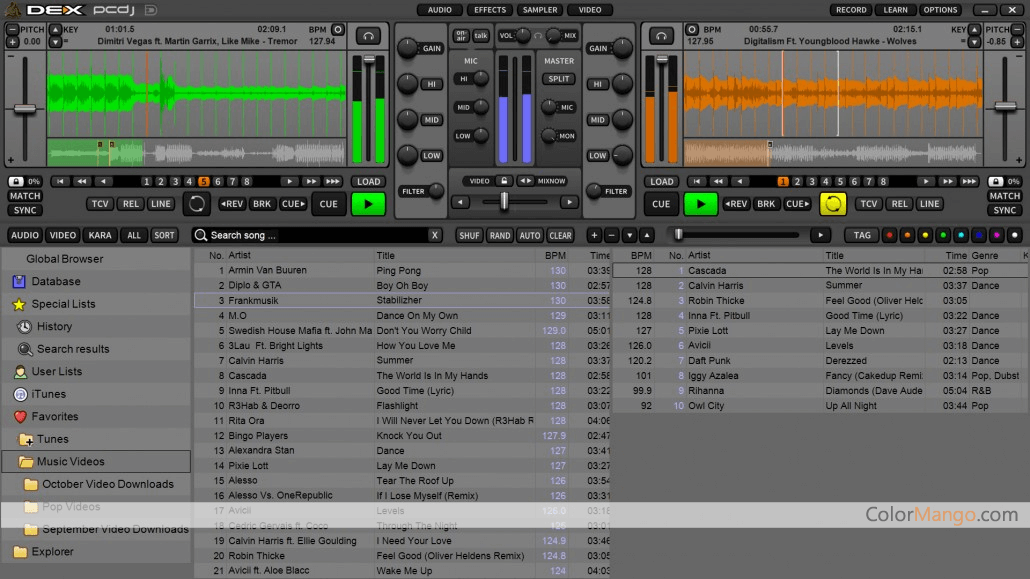Enable SHUF shuffle mode
This screenshot has width=1030, height=579.
pyautogui.click(x=469, y=235)
